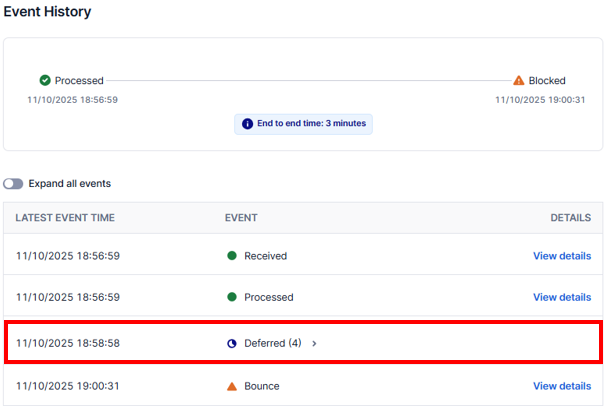Click the orange Blocked warning triangle icon
608x409 pixels.
(518, 80)
